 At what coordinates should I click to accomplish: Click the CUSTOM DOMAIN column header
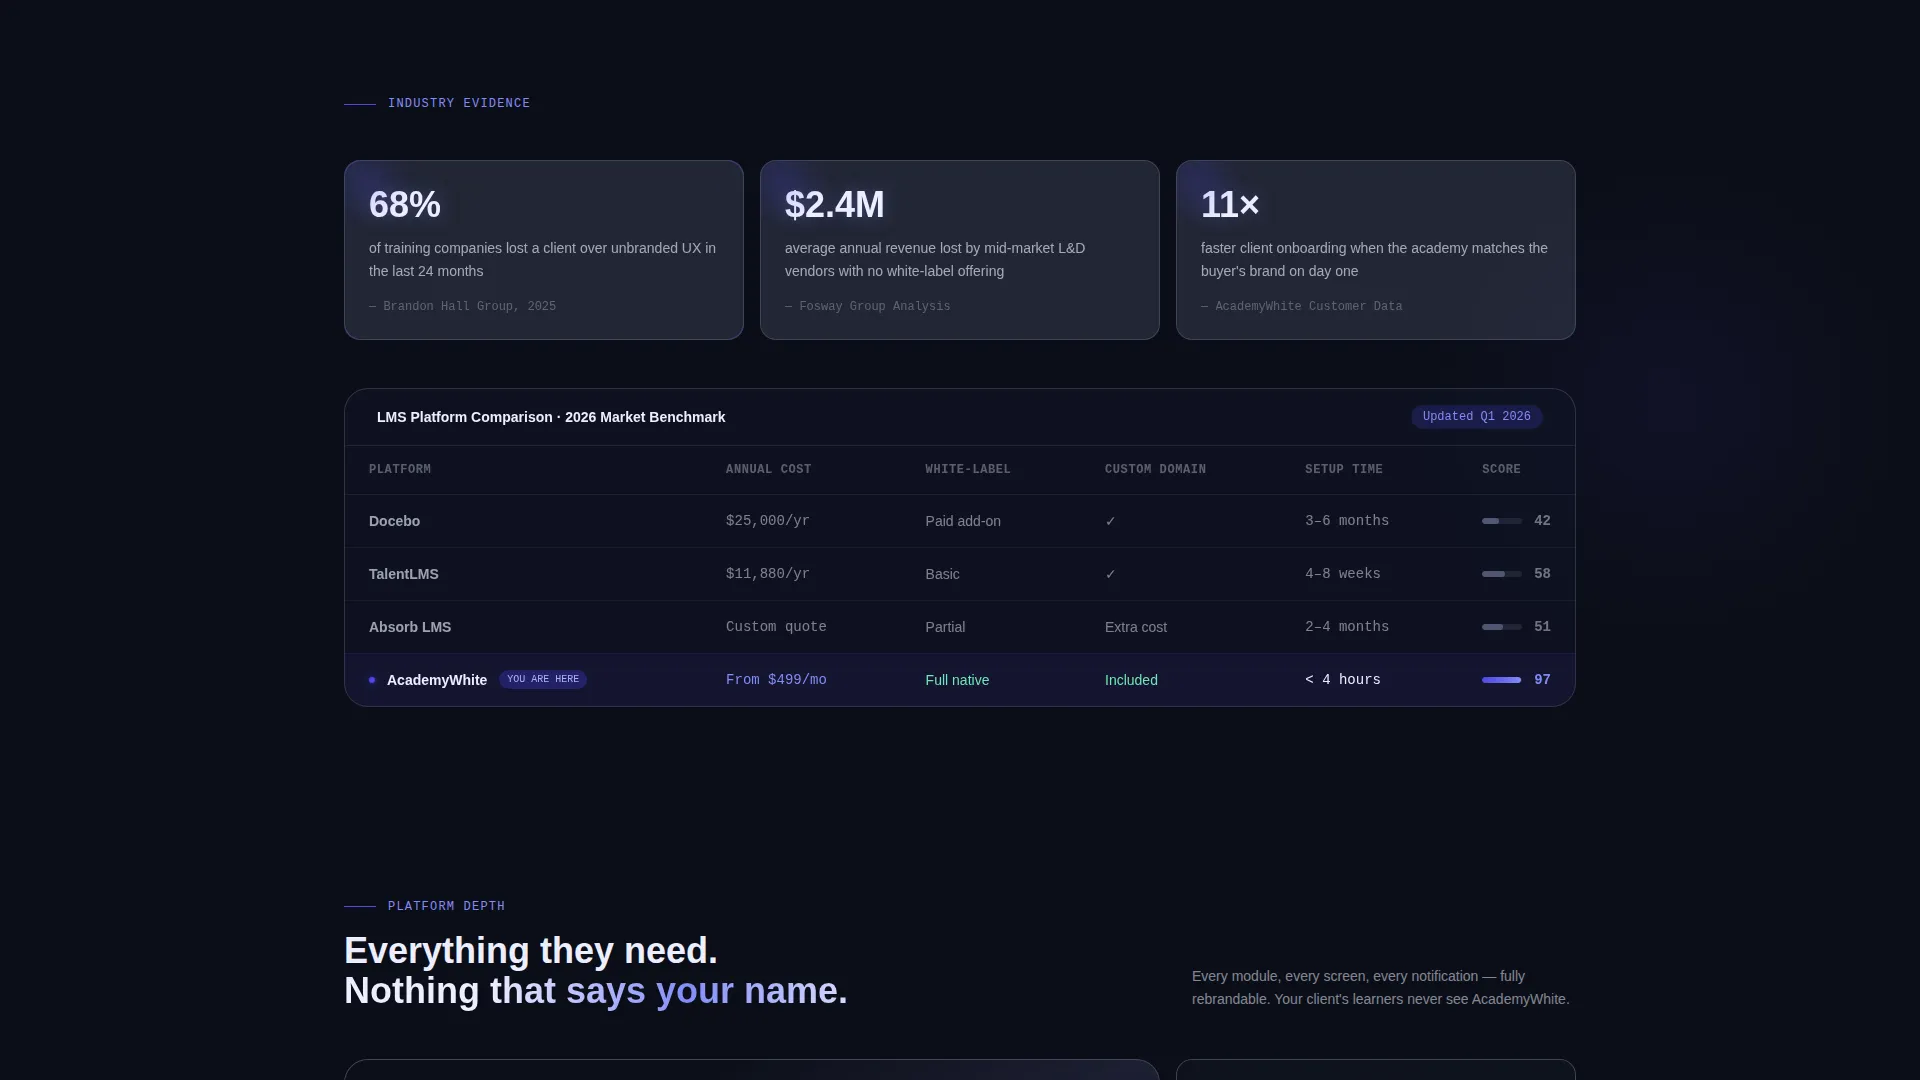[x=1155, y=469]
